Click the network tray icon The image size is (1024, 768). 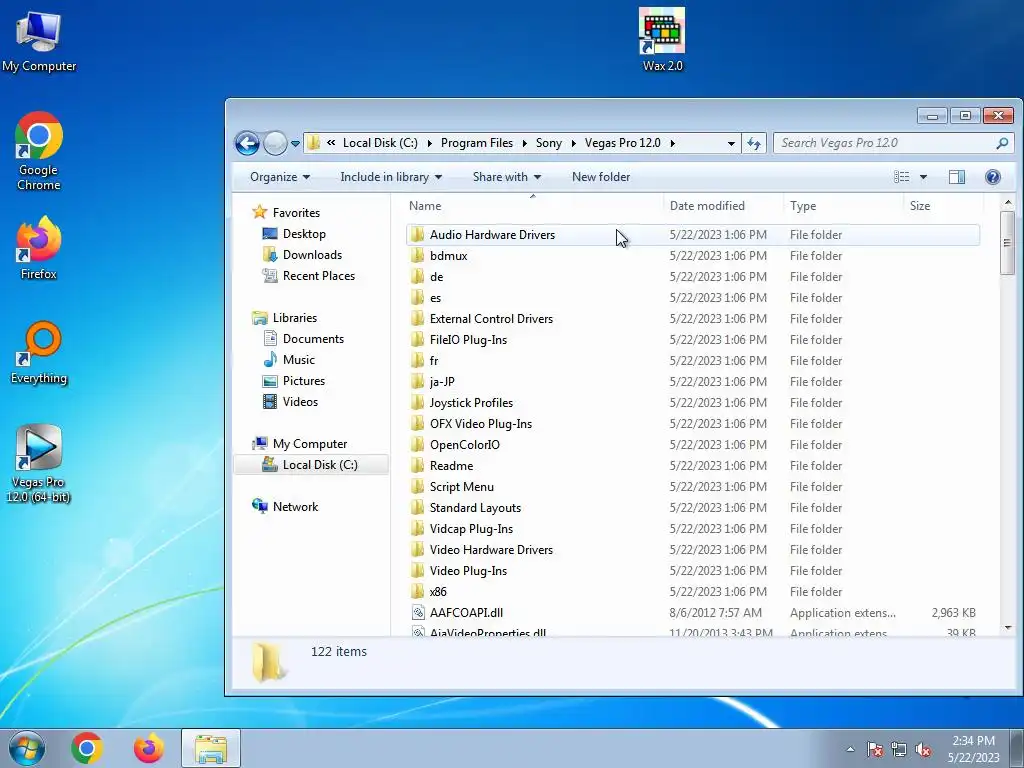click(899, 749)
